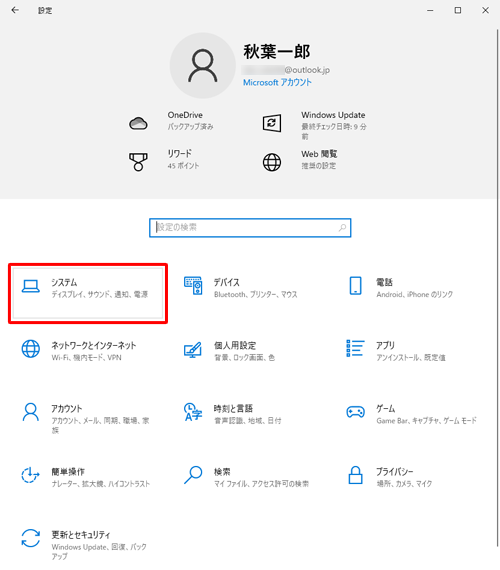Open the Microsoft アカウント link

[277, 83]
